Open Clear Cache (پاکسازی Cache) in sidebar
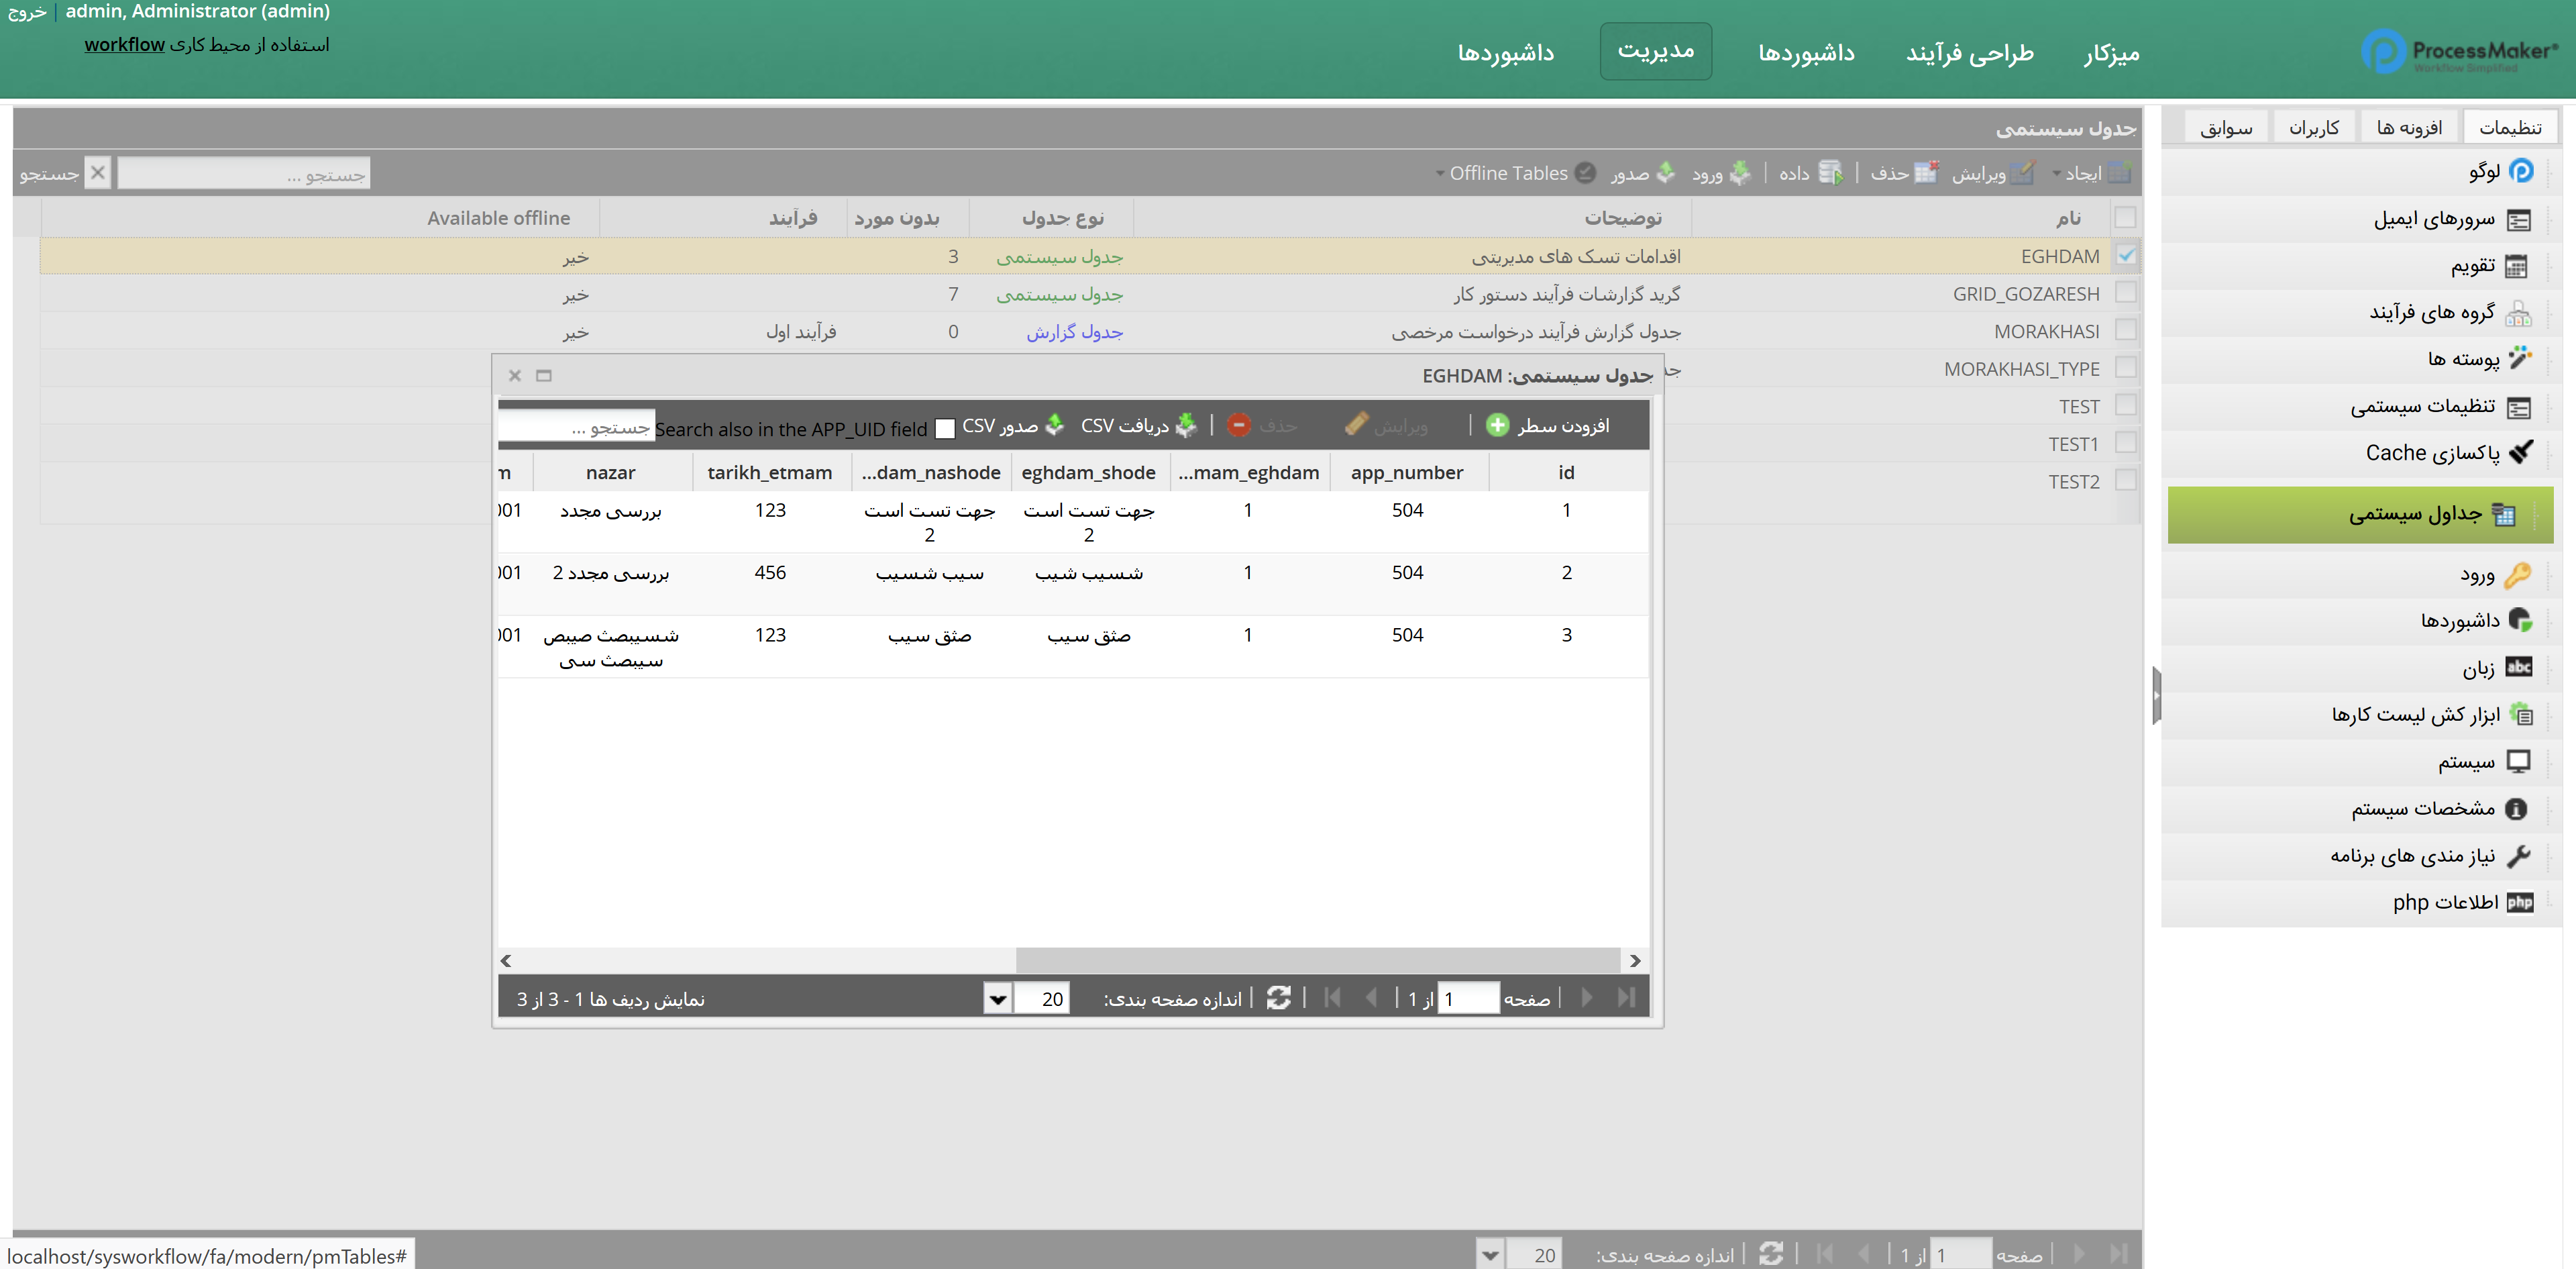 click(x=2432, y=453)
